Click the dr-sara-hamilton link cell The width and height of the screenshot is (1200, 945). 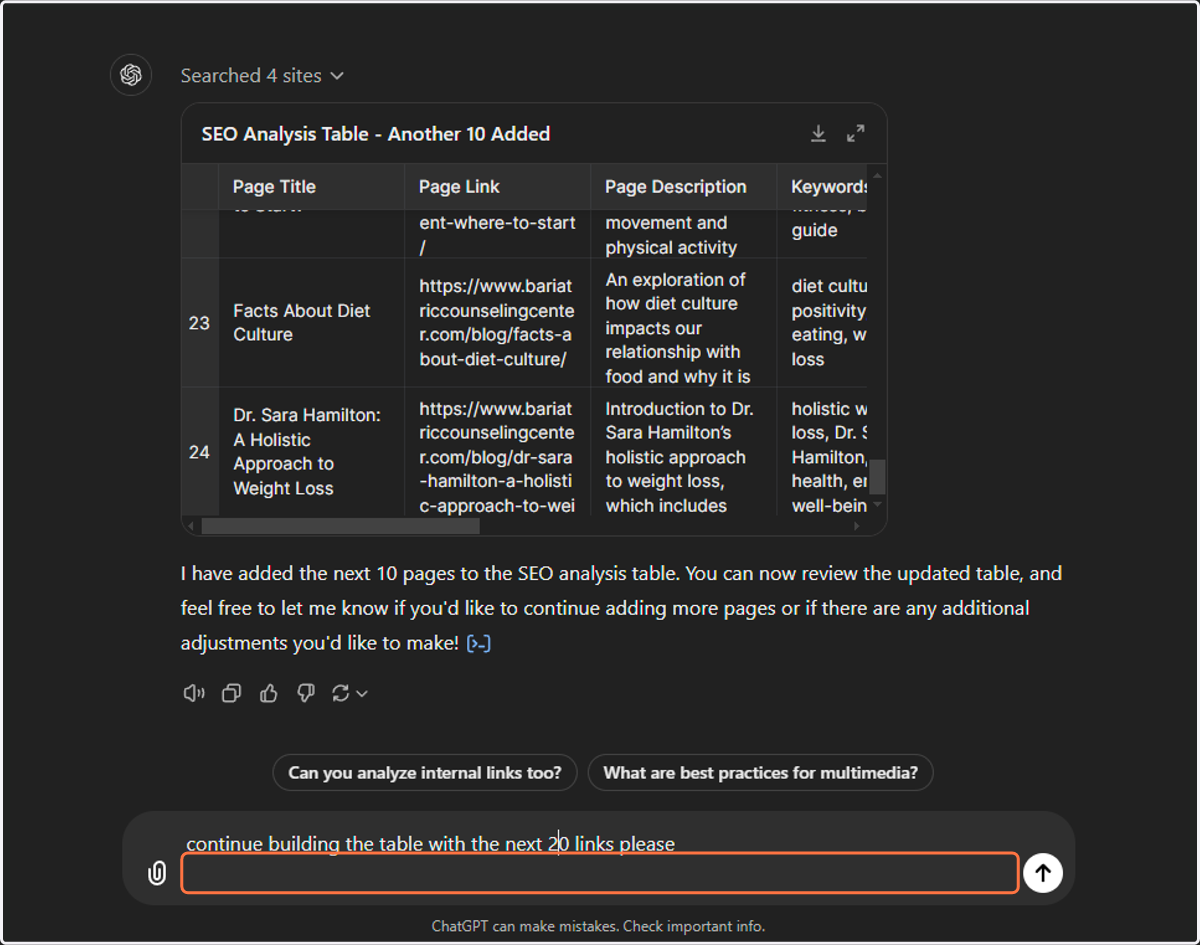497,452
